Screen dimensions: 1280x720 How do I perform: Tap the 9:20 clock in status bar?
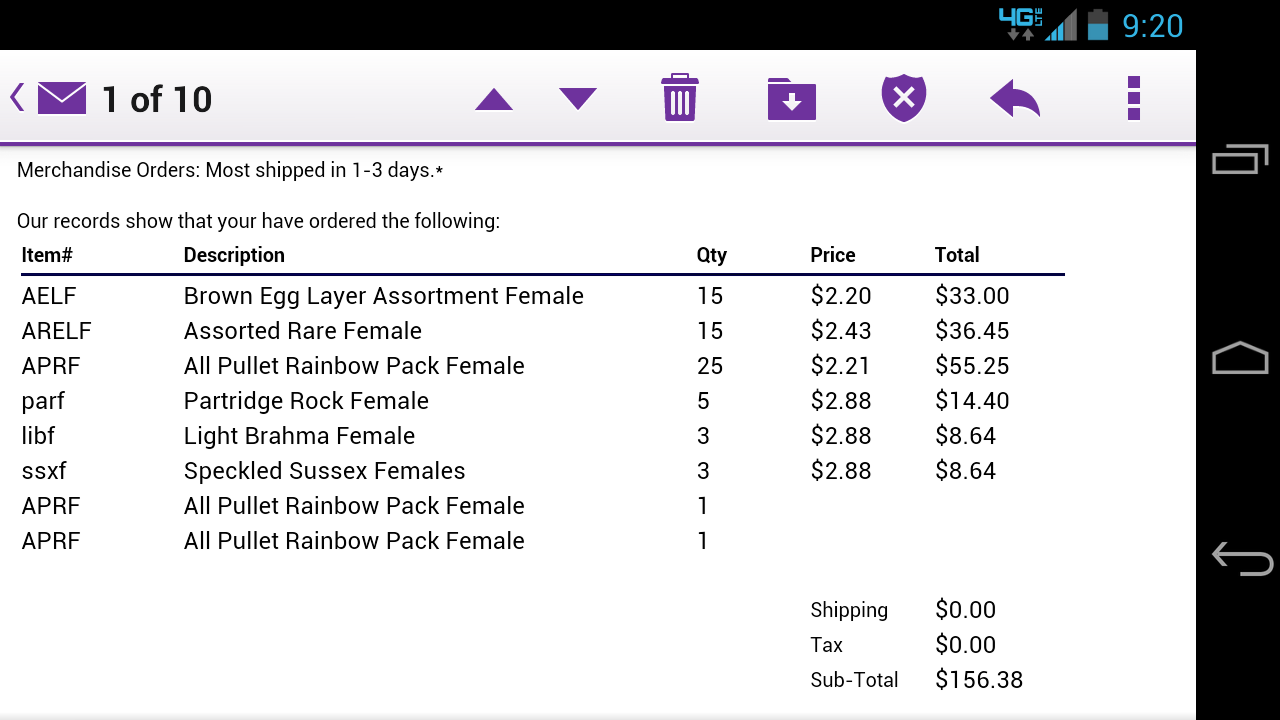1152,25
